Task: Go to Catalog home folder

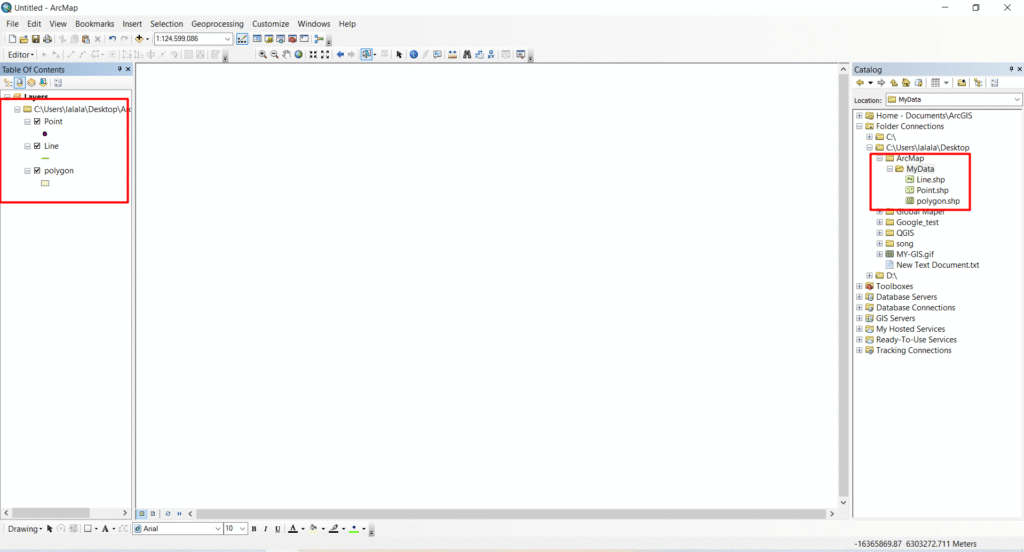Action: [x=906, y=83]
